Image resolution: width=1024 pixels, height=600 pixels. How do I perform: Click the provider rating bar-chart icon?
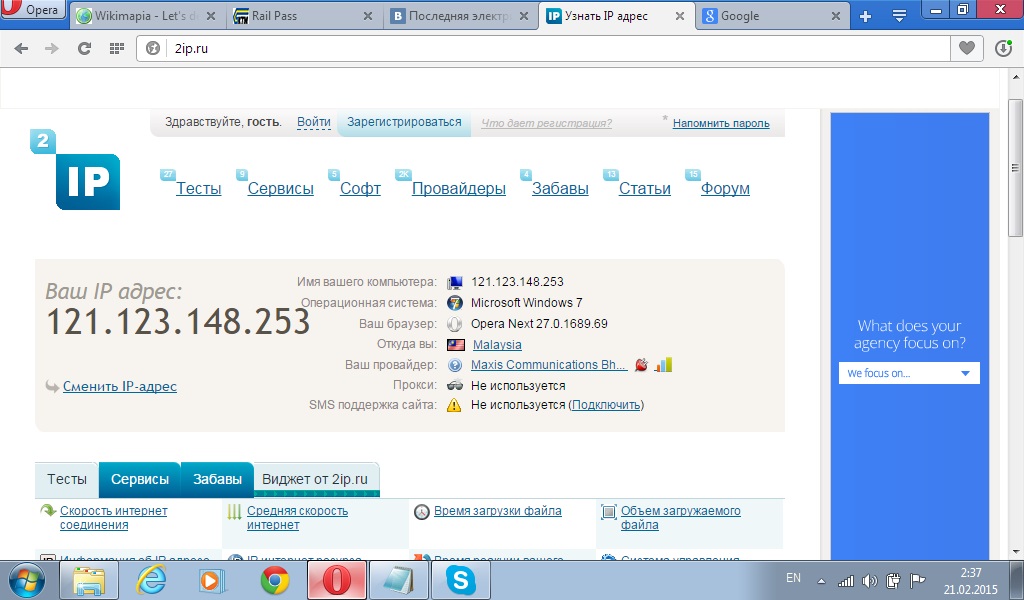pyautogui.click(x=663, y=365)
